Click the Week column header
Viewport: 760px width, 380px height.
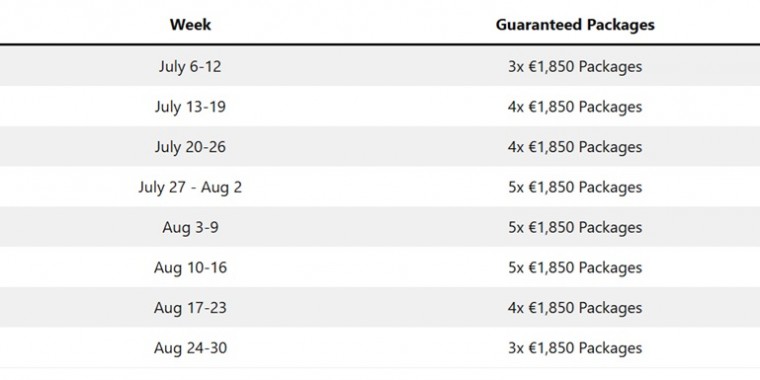pos(190,24)
